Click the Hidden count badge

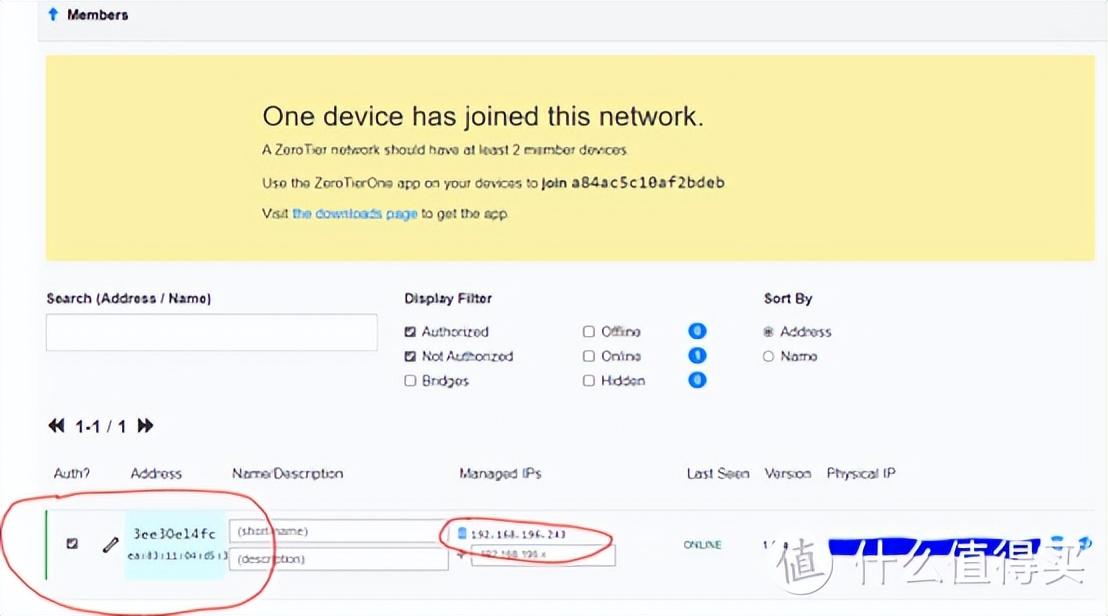click(697, 380)
